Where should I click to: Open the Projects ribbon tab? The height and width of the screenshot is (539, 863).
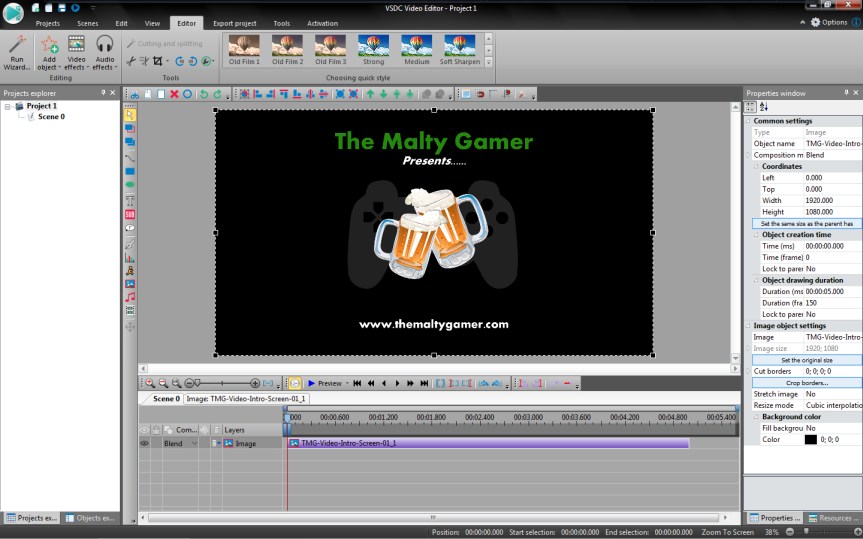point(47,23)
